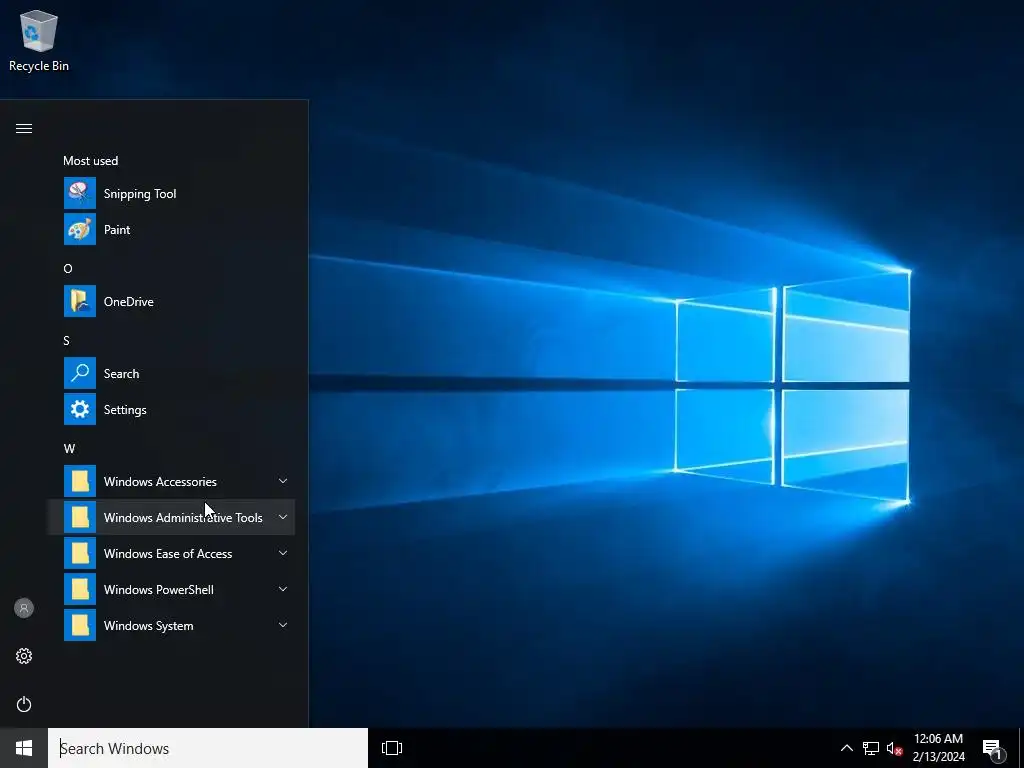The image size is (1024, 768).
Task: Click the Search magnifier icon tile
Action: (80, 373)
